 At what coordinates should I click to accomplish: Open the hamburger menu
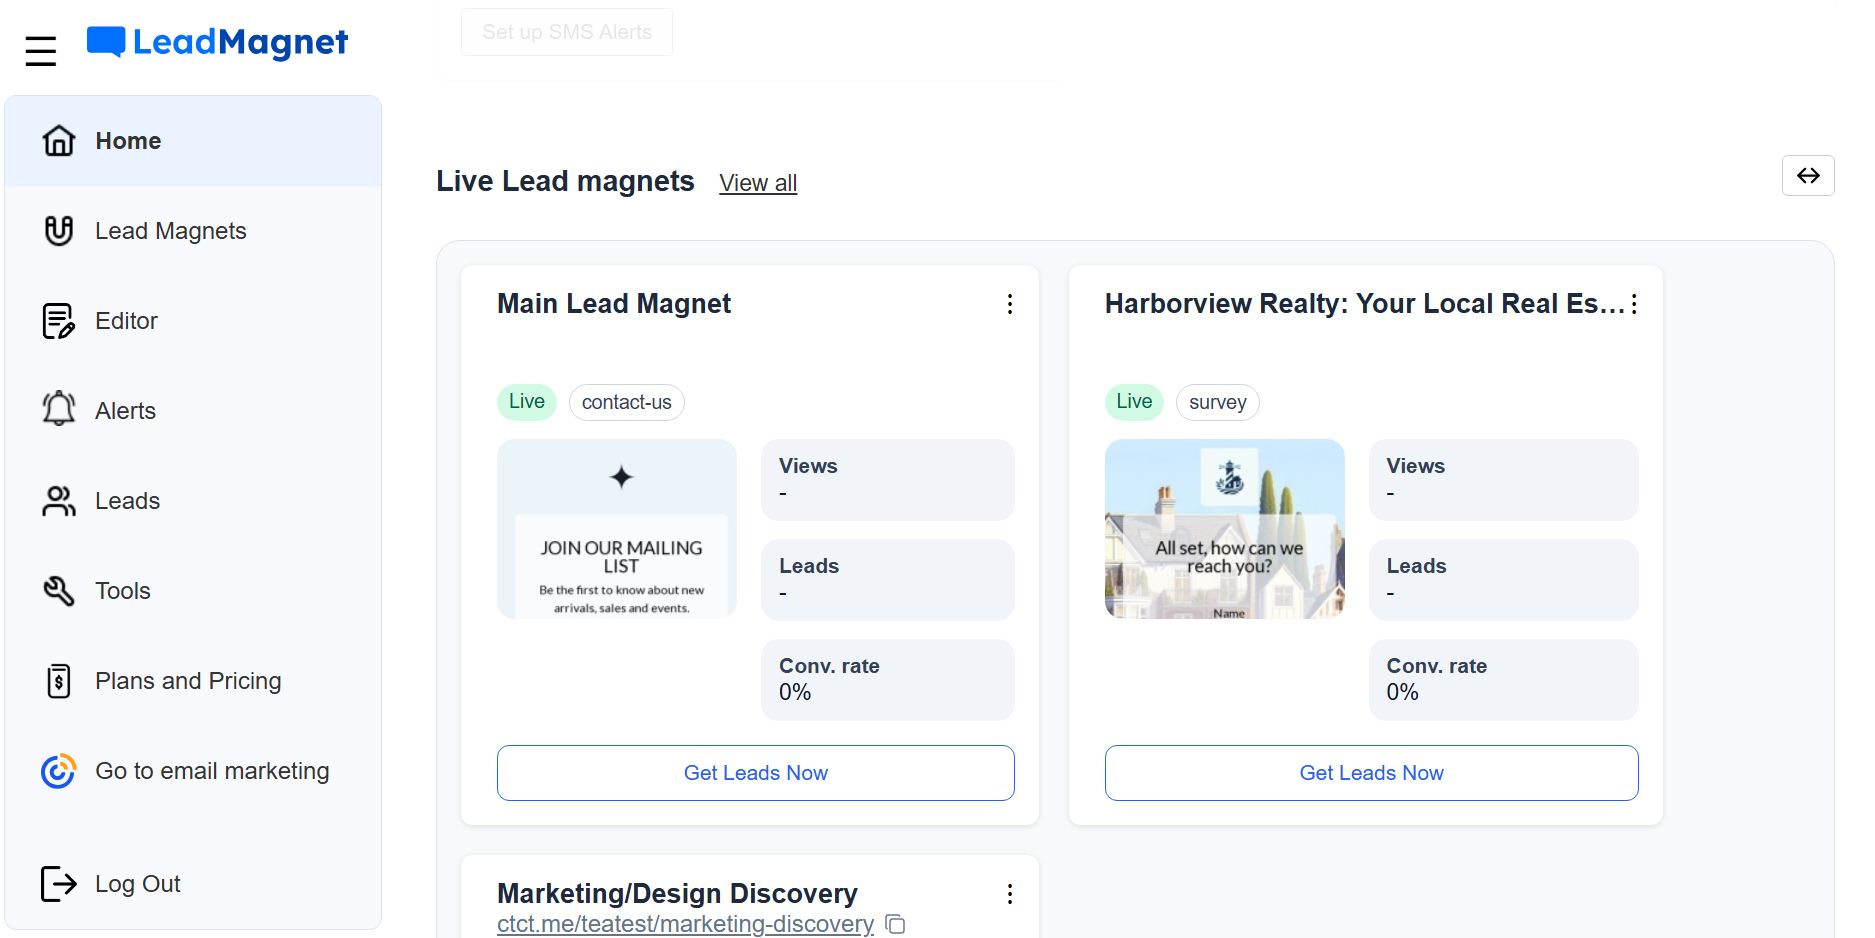[41, 49]
